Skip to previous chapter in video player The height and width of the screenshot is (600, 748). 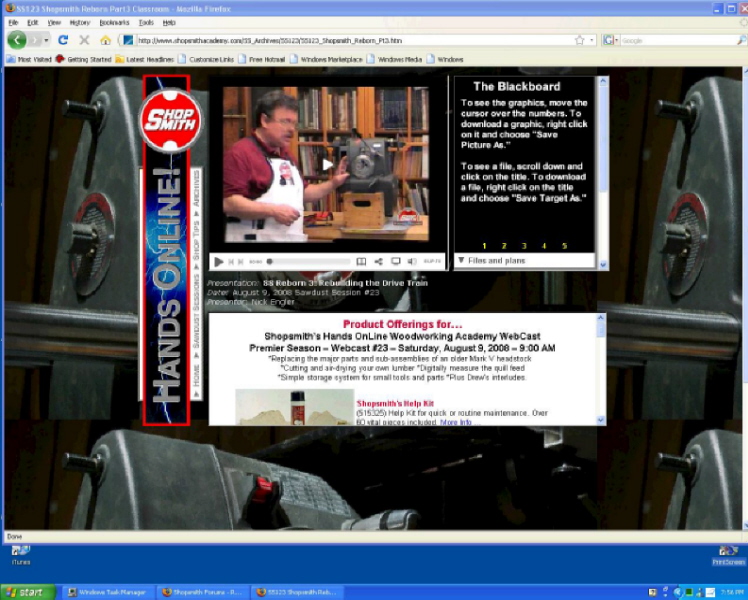(231, 261)
